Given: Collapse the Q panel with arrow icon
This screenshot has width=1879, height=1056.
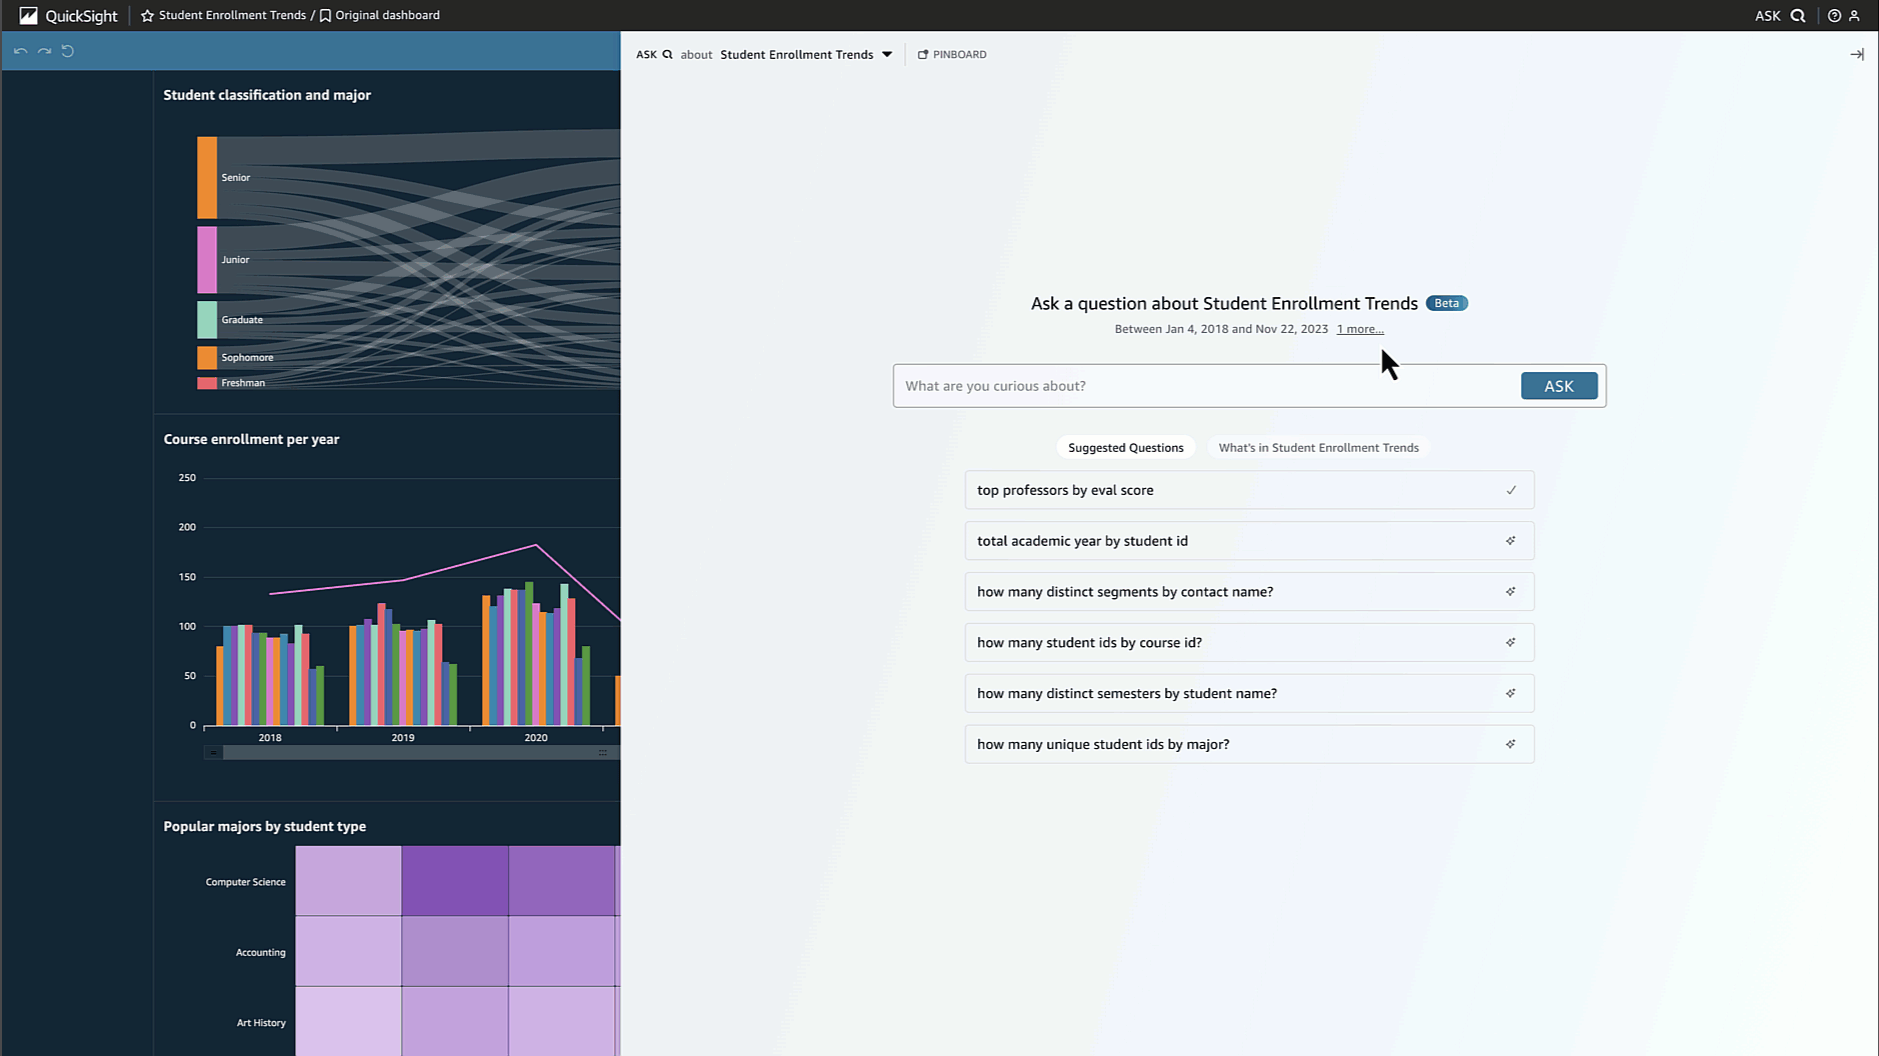Looking at the screenshot, I should click(1857, 54).
